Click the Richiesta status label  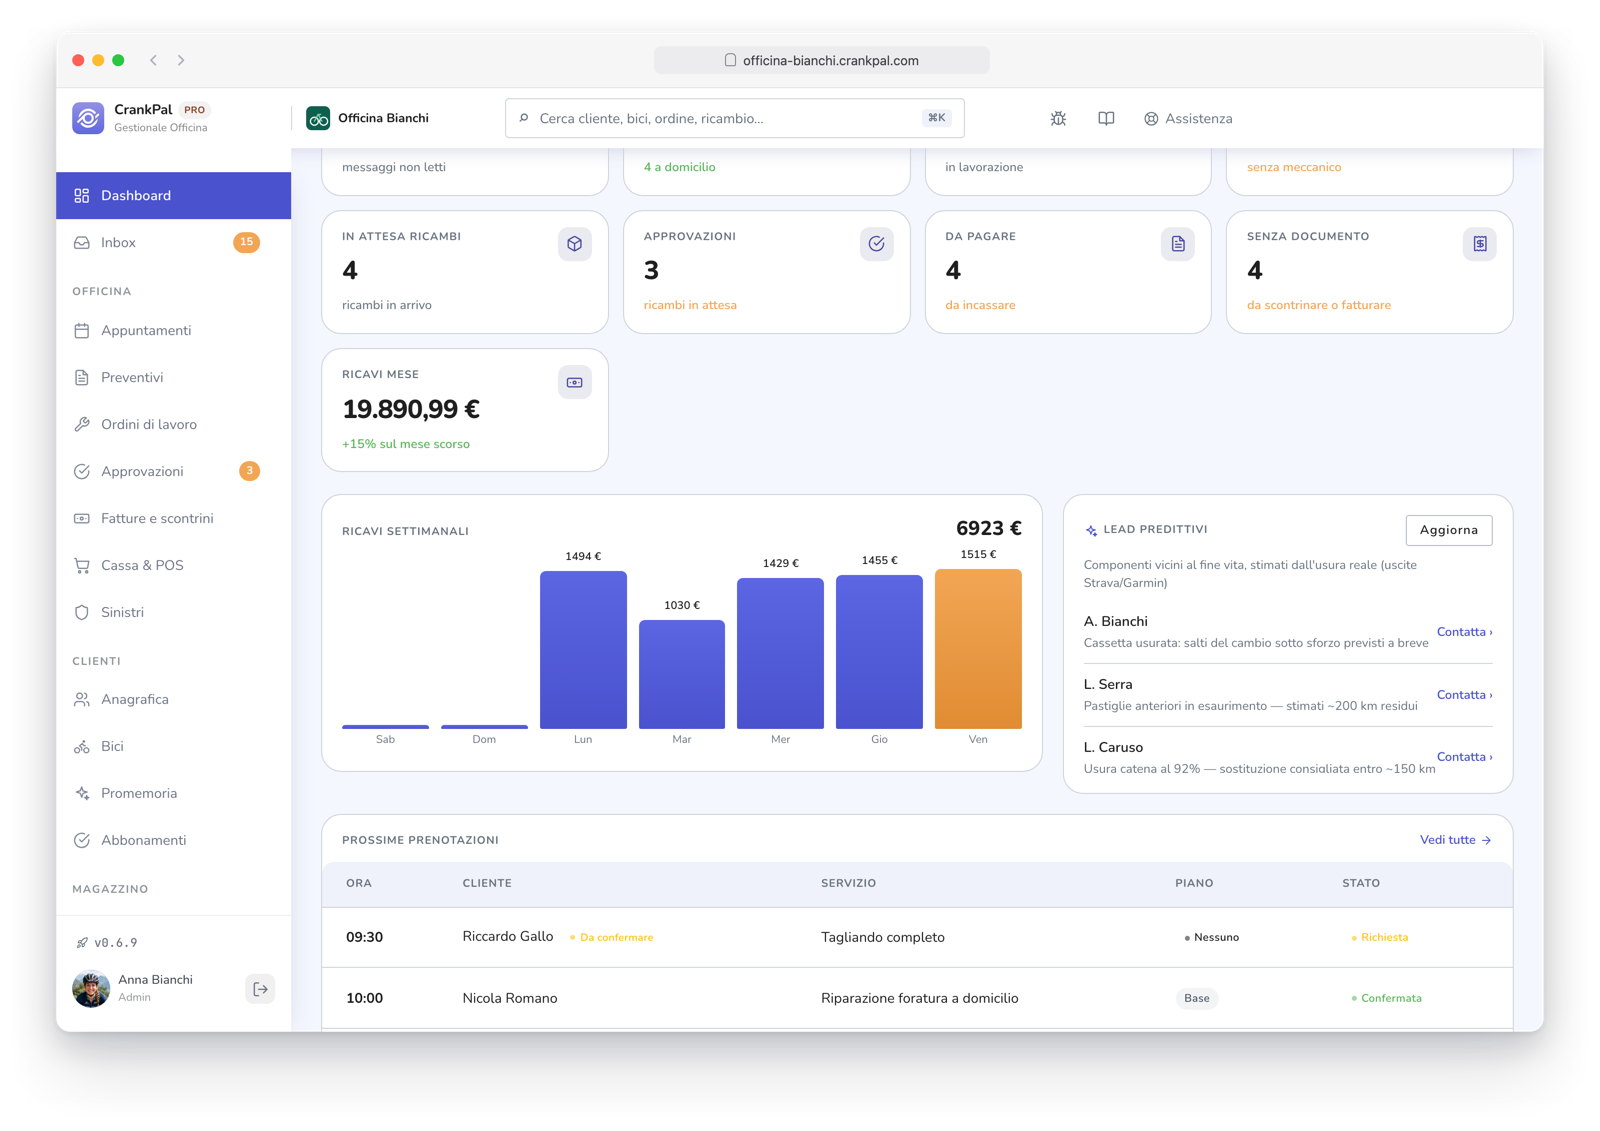1380,938
